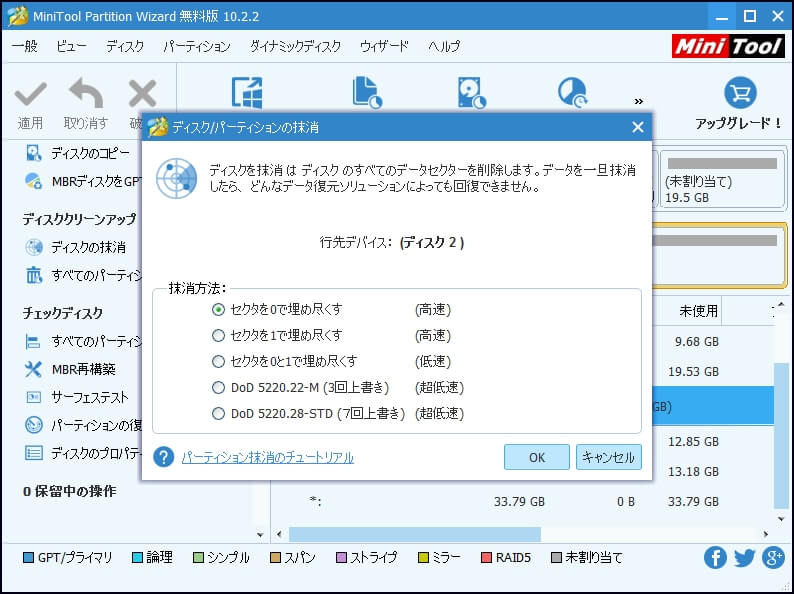Viewport: 794px width, 594px height.
Task: Minimize the MiniTool Partition Wizard window
Action: [722, 17]
